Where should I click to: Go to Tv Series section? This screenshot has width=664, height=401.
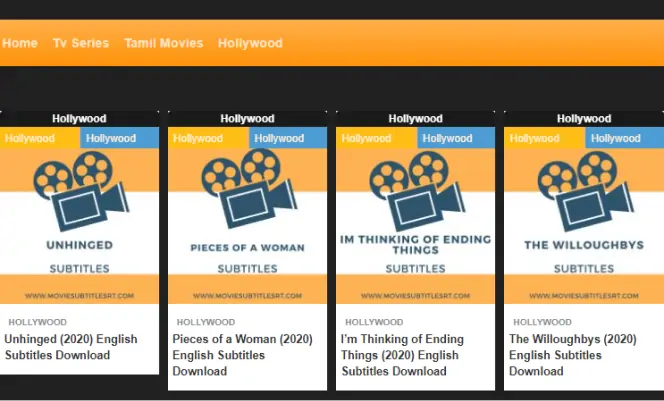pos(81,43)
